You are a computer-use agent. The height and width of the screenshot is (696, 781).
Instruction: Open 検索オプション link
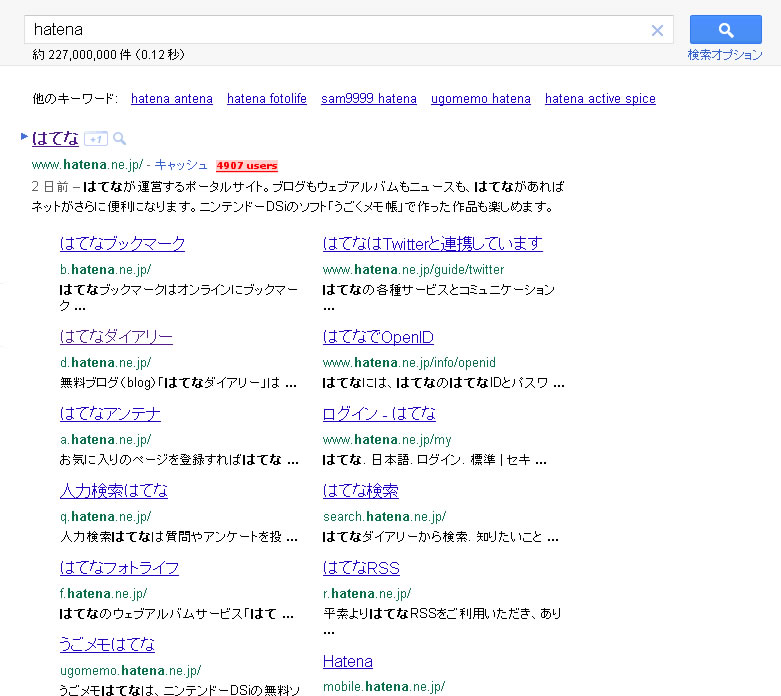725,54
